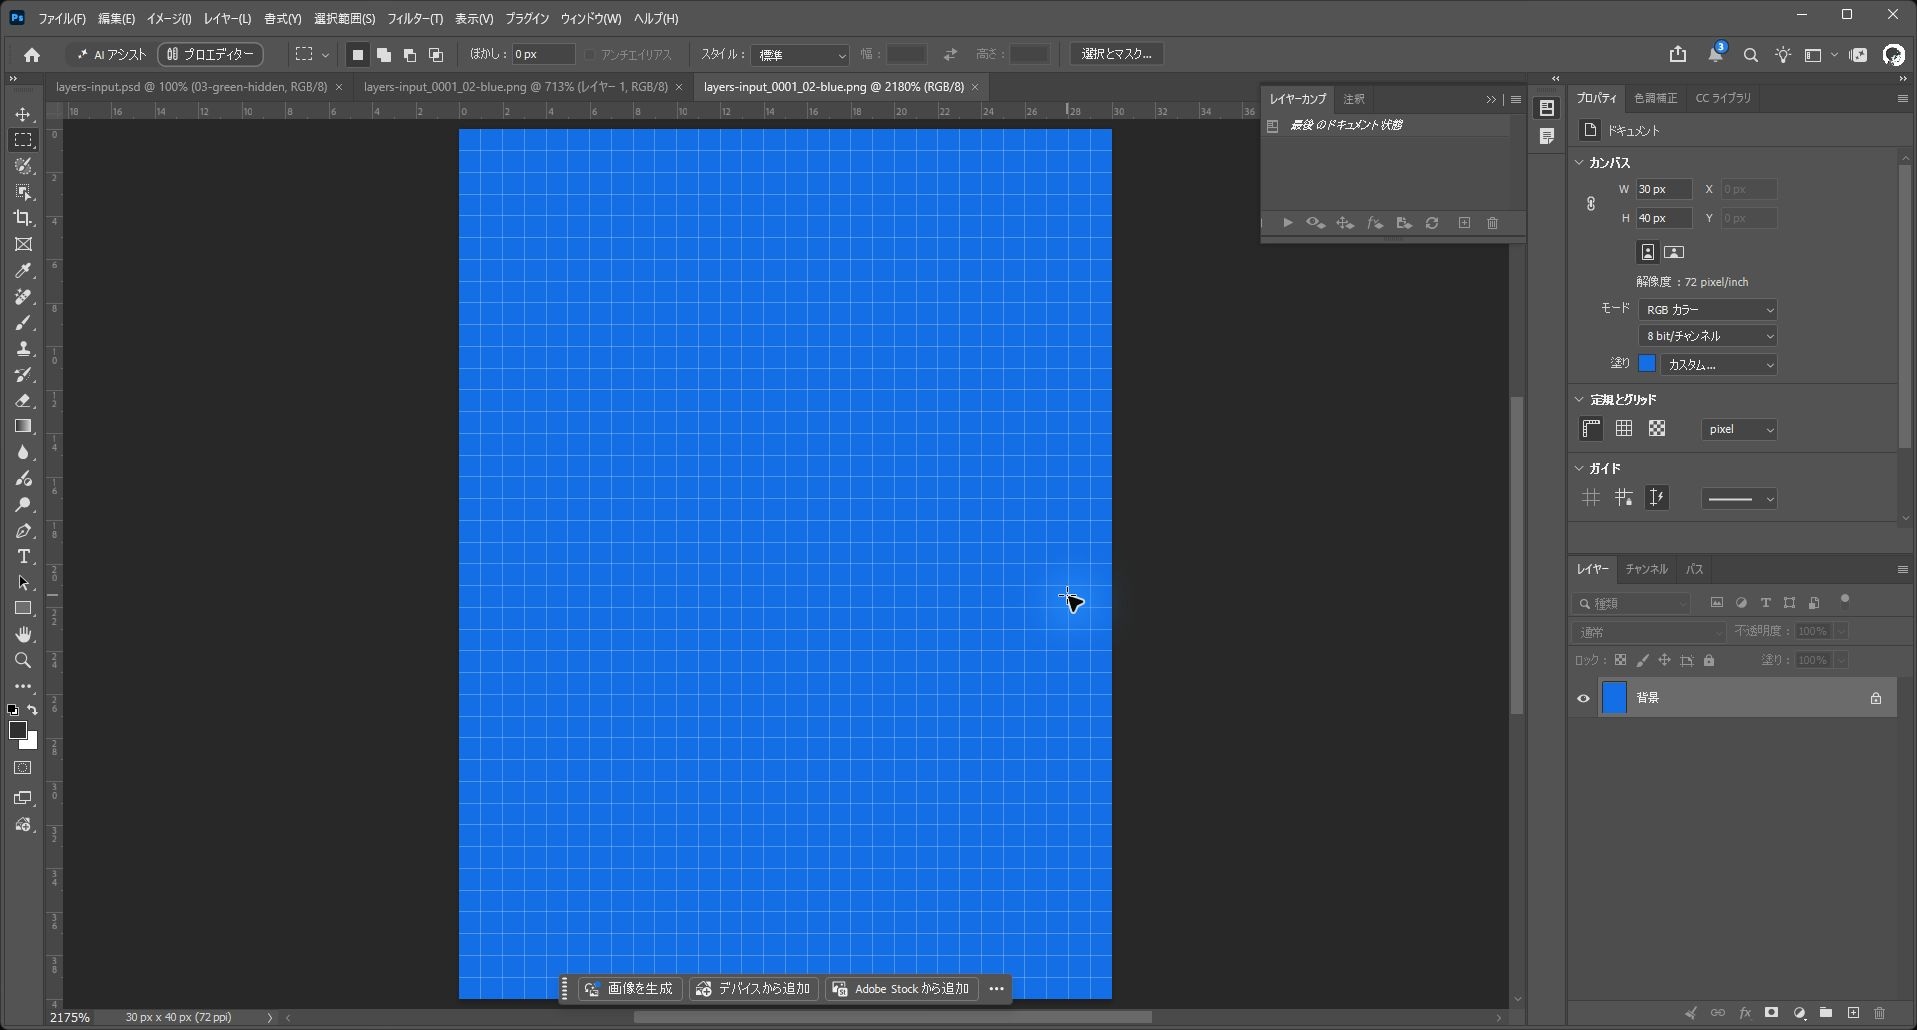Click Adobe Stock から追加 button

901,989
